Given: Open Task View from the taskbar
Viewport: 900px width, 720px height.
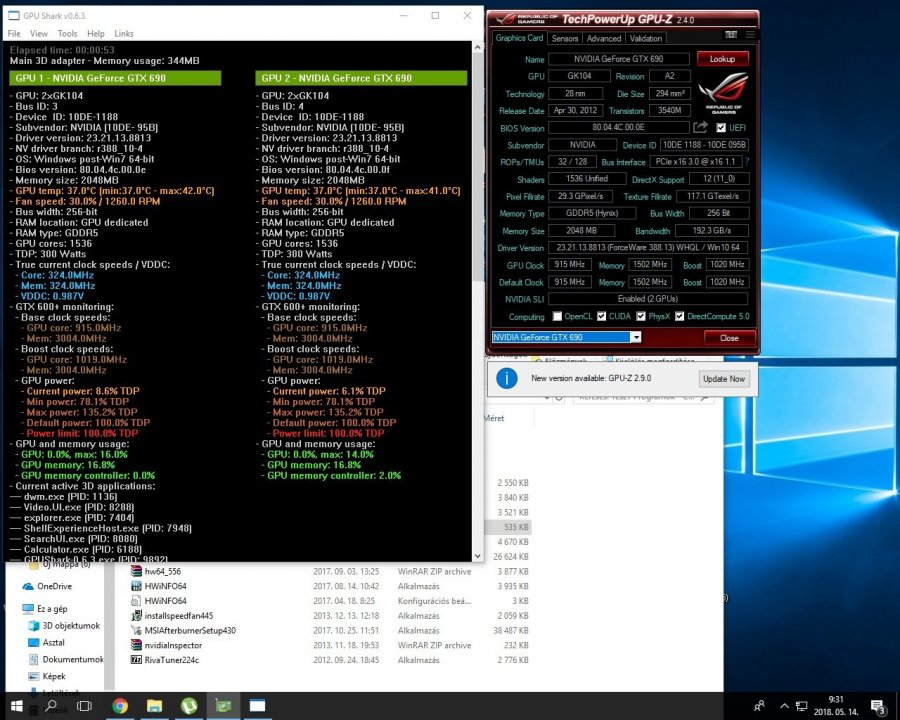Looking at the screenshot, I should point(85,706).
